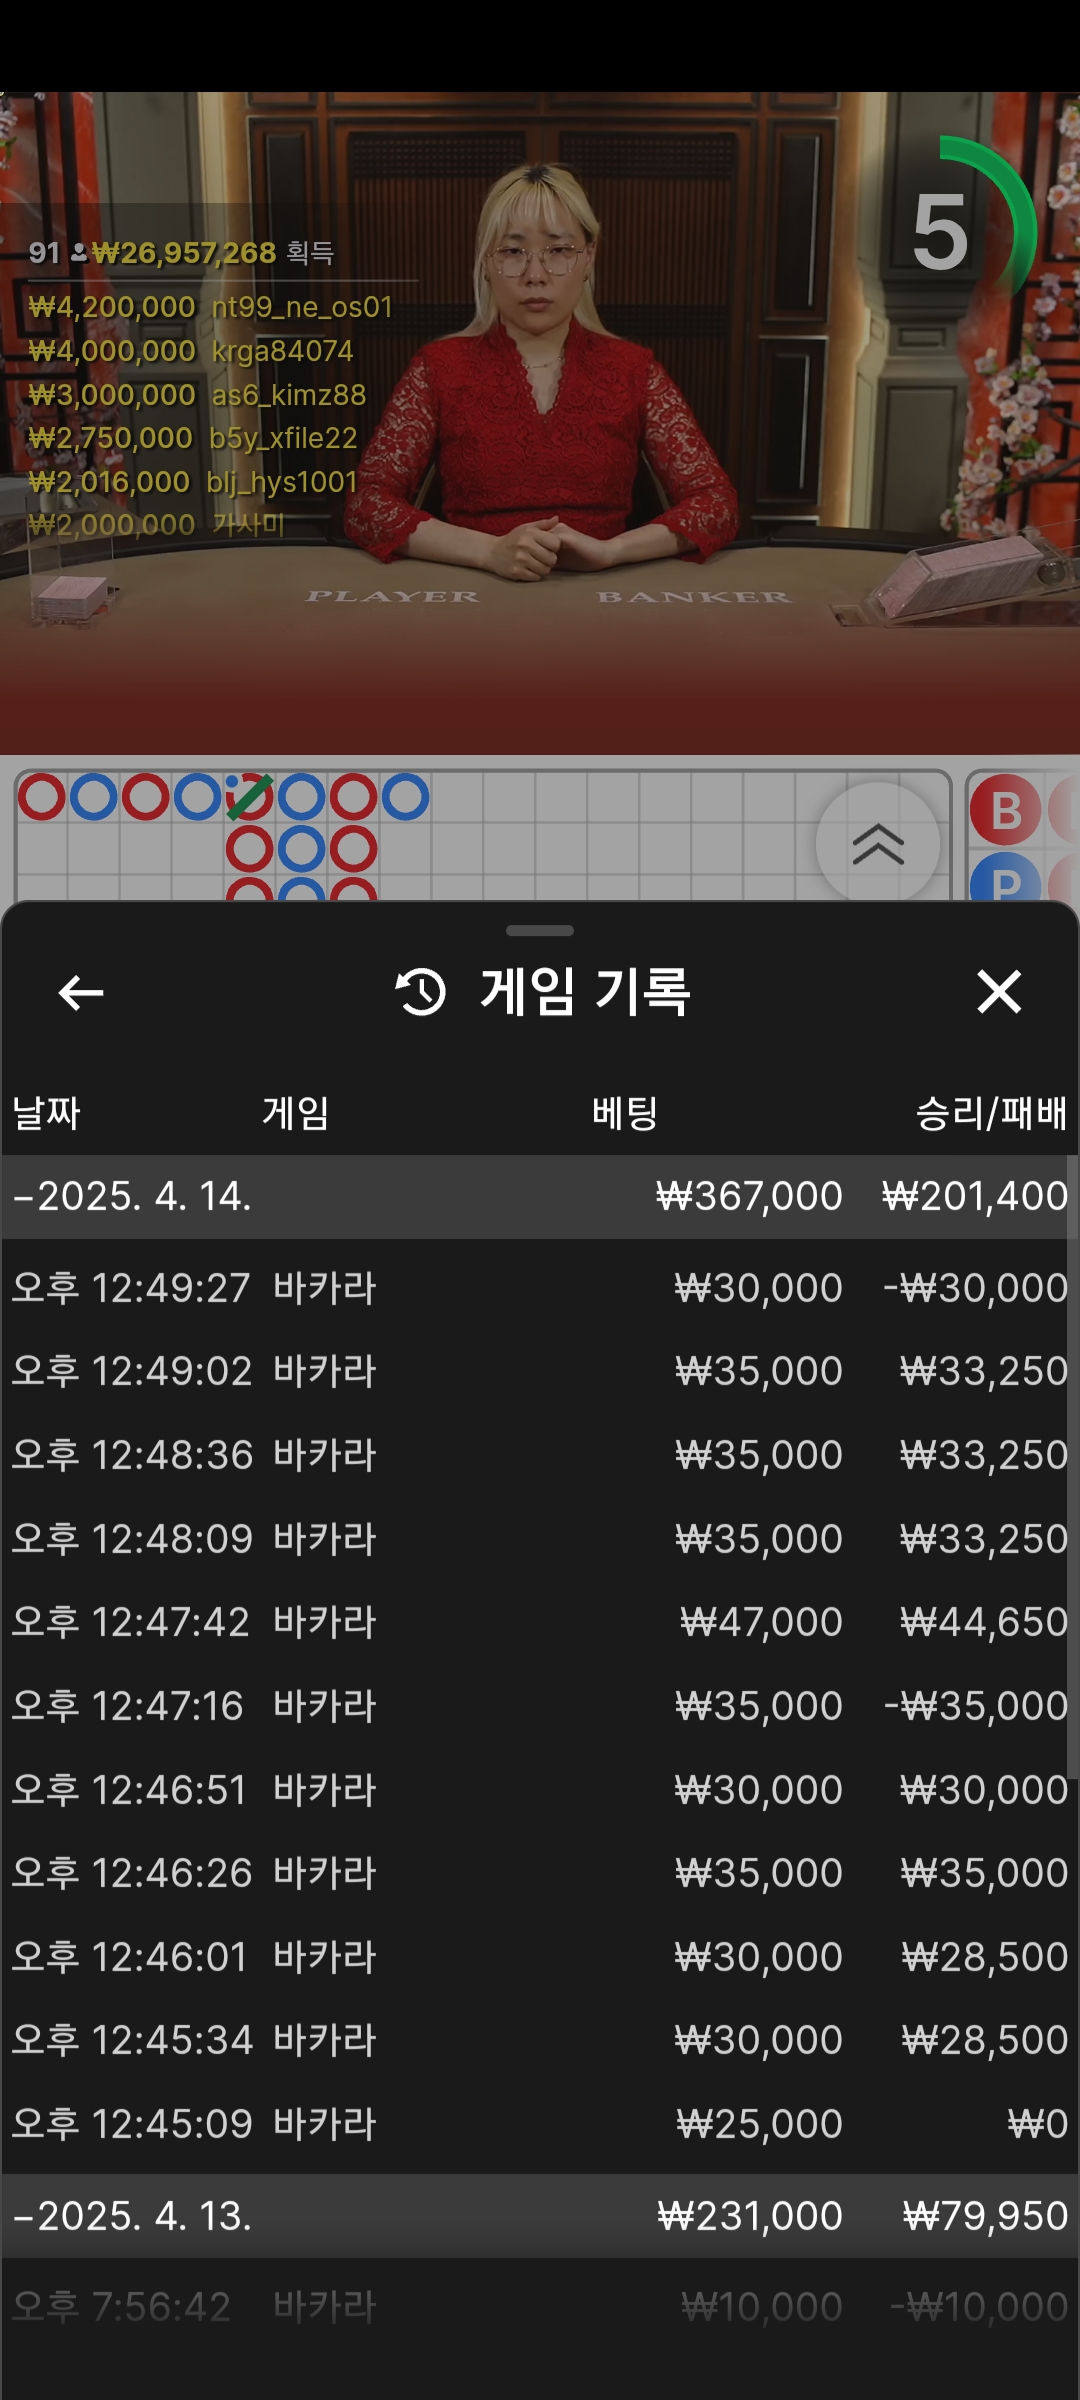Tap the live dealer video feed

click(x=540, y=423)
